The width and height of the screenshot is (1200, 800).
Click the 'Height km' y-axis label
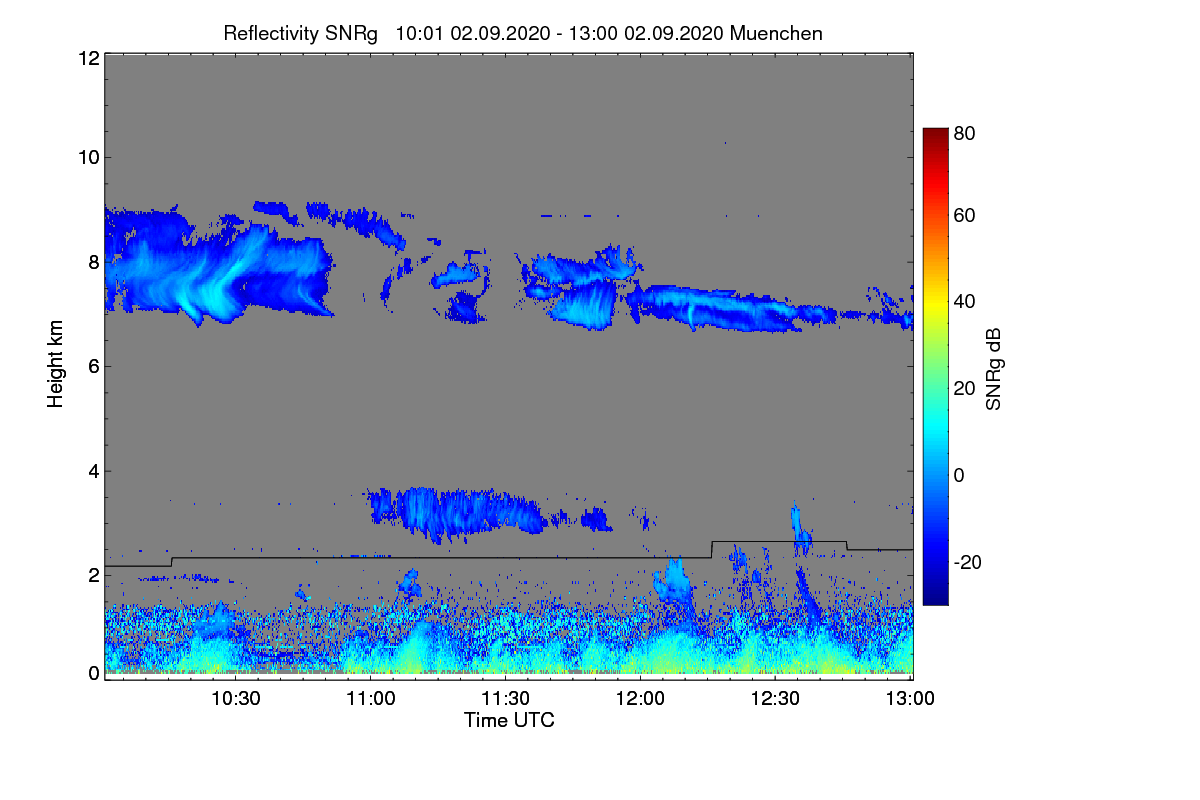(x=56, y=364)
